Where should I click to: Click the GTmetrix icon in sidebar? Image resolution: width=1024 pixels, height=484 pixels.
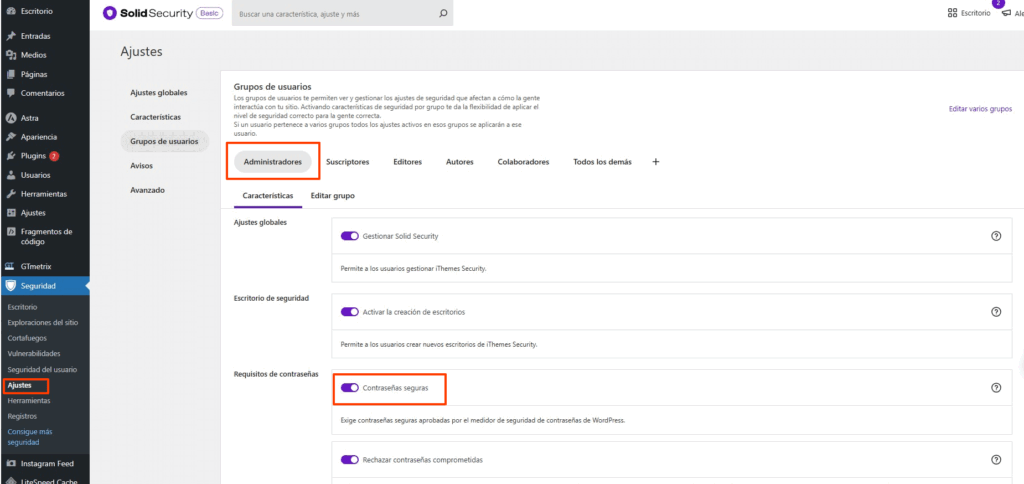tap(10, 266)
